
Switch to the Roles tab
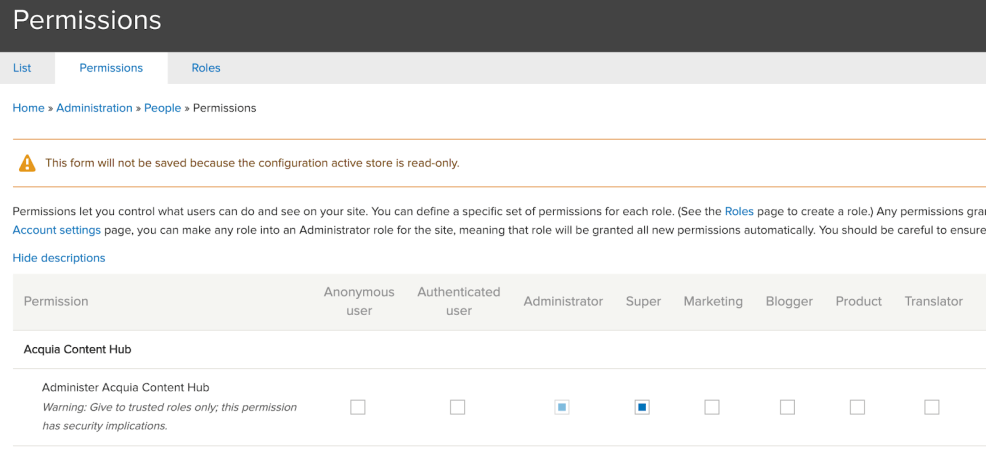pos(206,68)
